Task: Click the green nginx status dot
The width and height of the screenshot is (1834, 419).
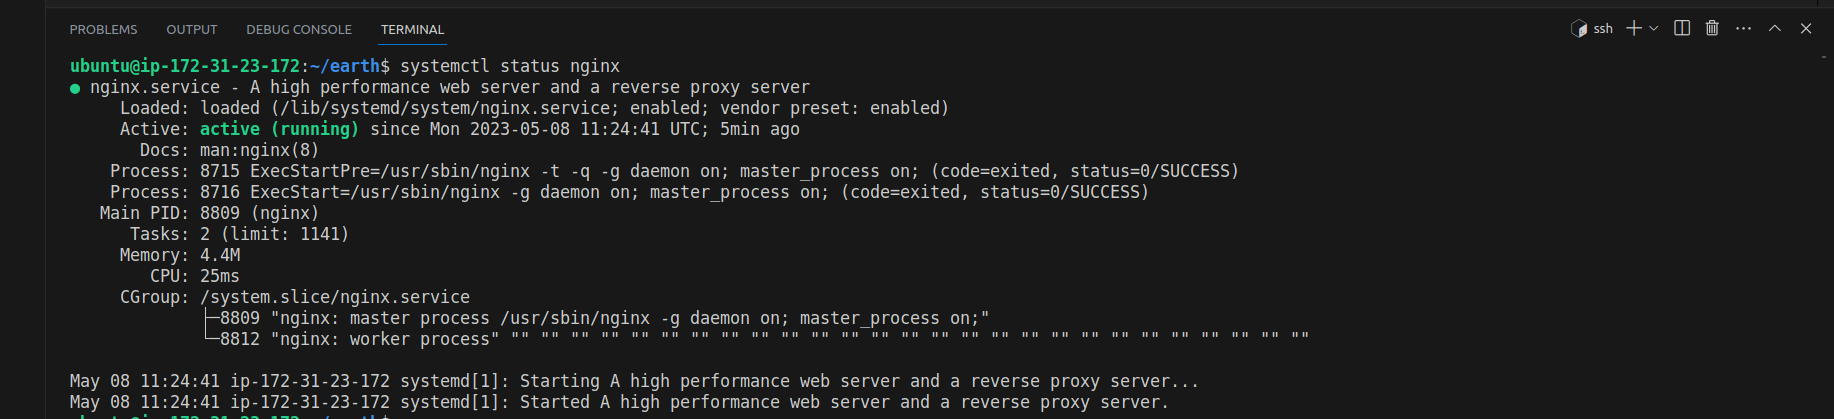Action: click(75, 88)
